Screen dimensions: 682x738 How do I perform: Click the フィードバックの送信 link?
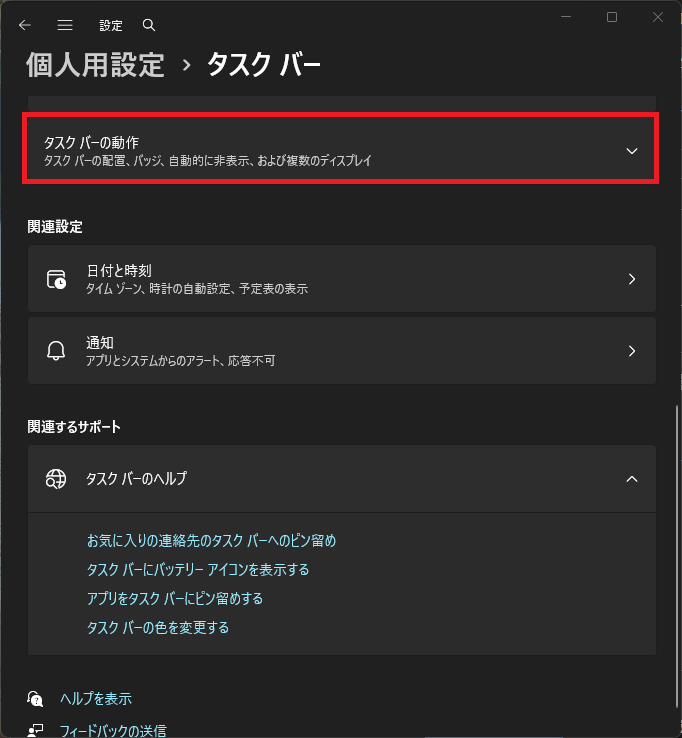(113, 730)
